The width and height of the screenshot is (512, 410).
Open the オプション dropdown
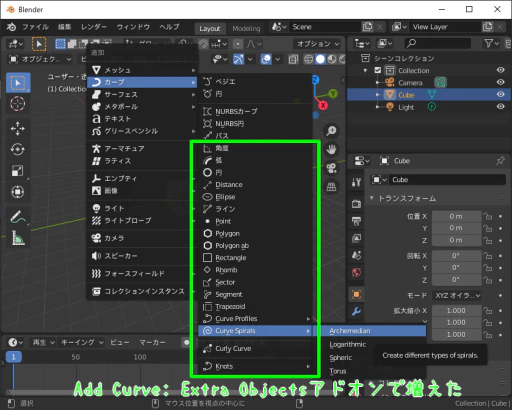tap(318, 44)
